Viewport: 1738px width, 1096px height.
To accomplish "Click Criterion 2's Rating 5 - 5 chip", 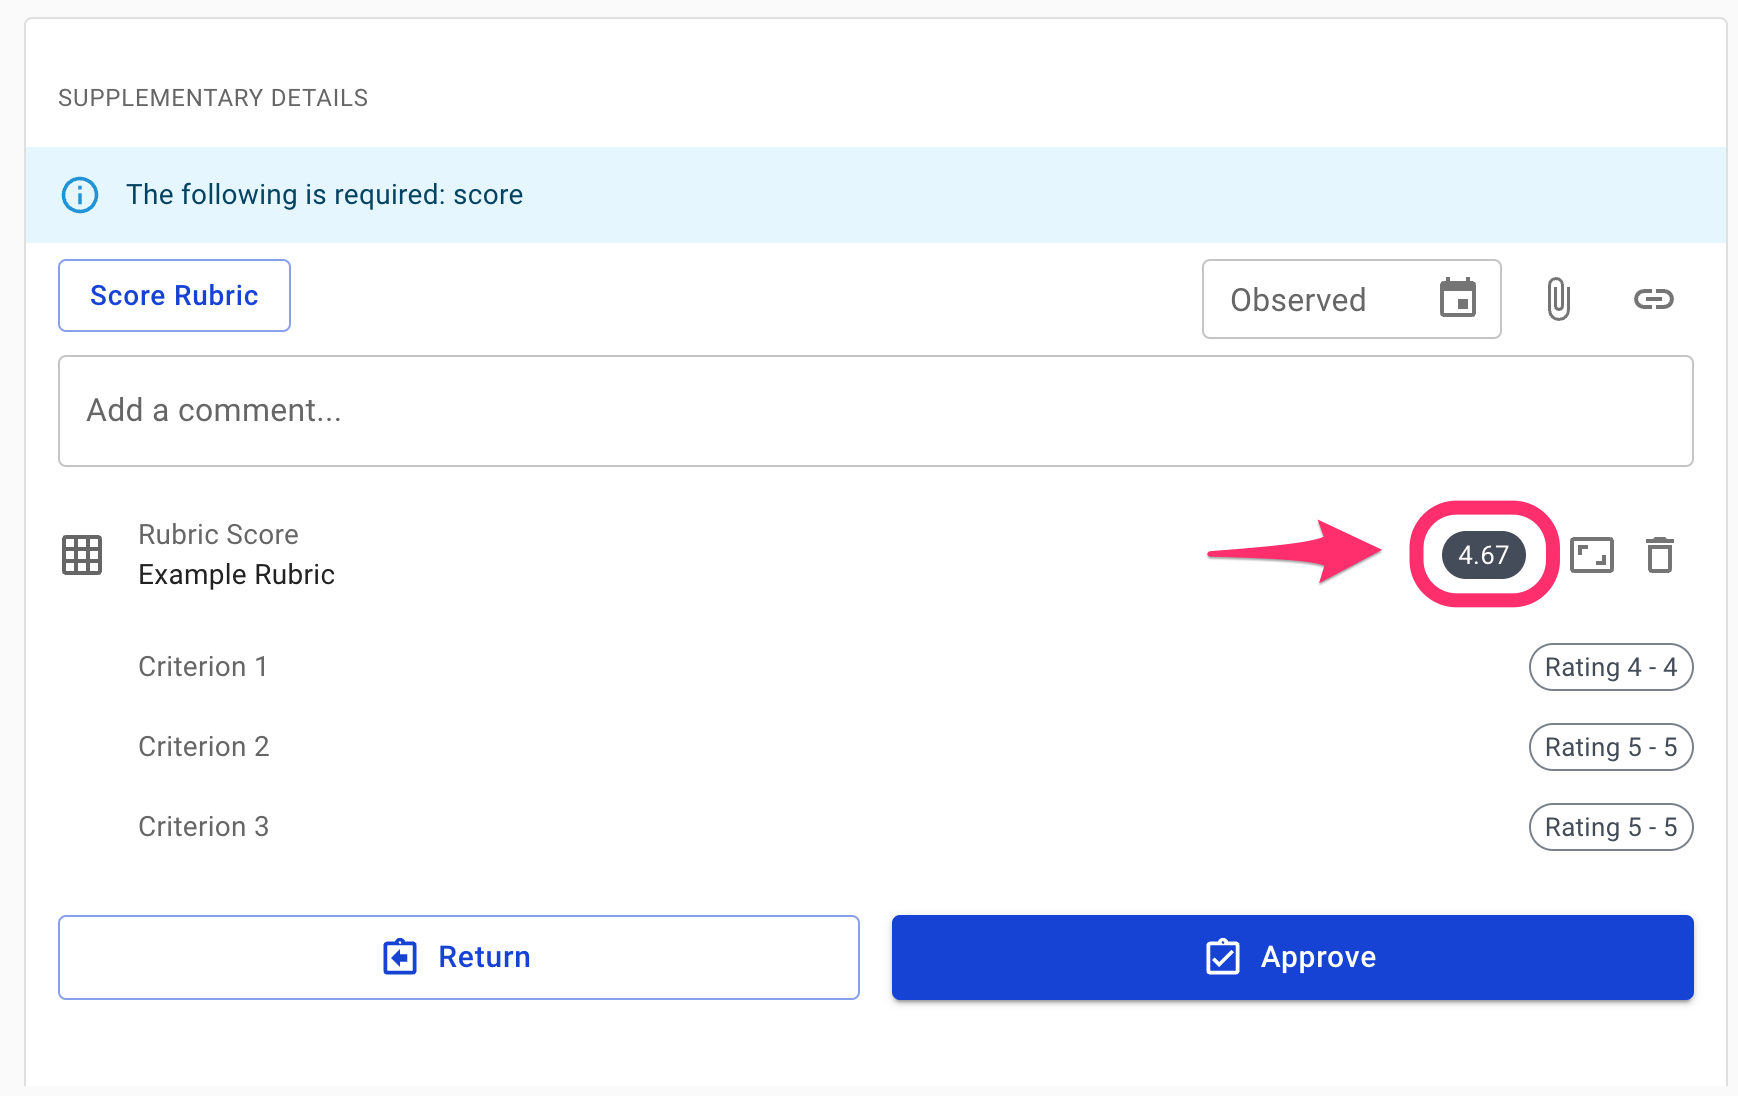I will coord(1610,747).
